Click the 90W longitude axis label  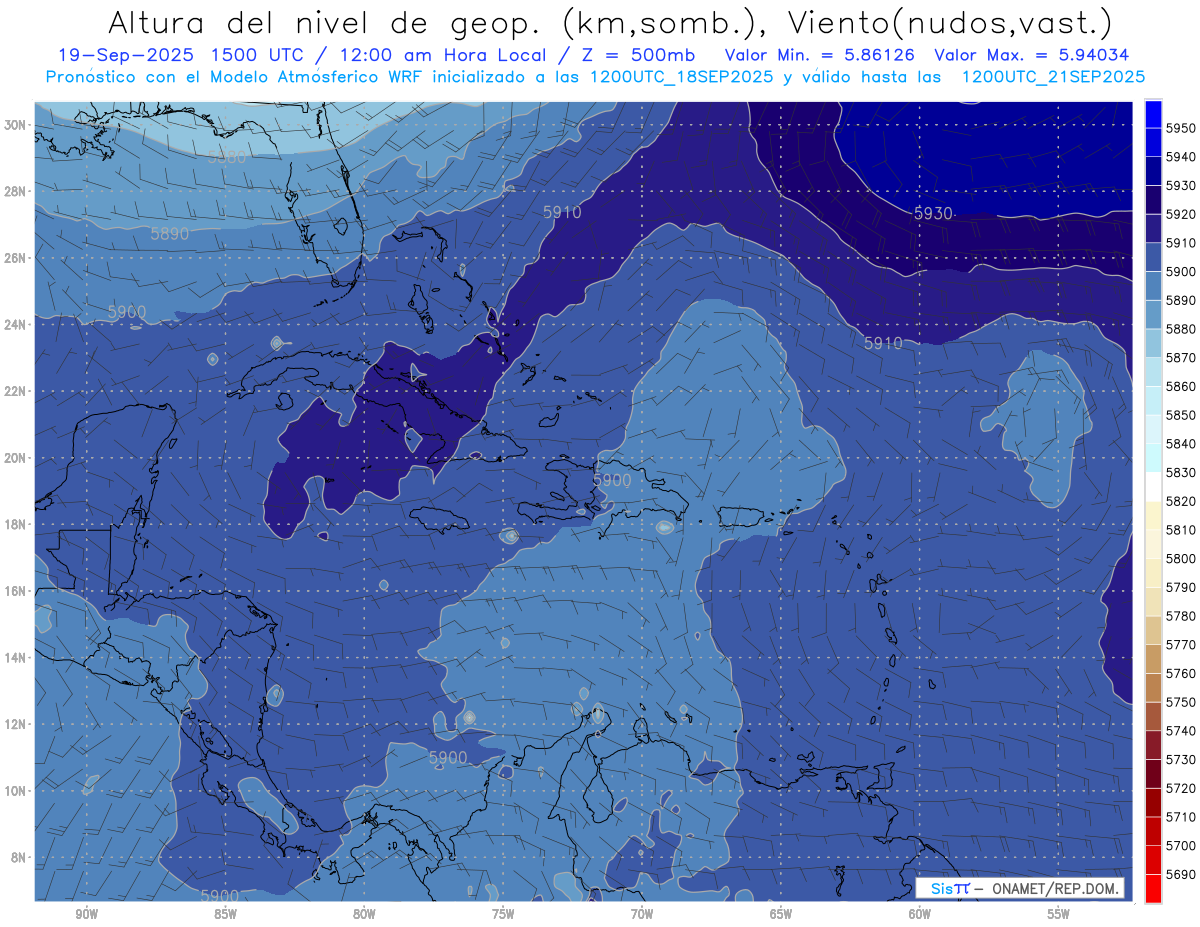click(x=87, y=914)
